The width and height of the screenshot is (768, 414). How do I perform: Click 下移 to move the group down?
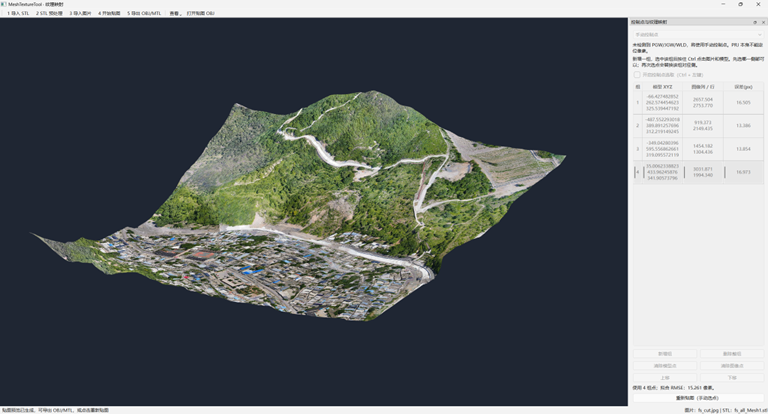pyautogui.click(x=732, y=378)
